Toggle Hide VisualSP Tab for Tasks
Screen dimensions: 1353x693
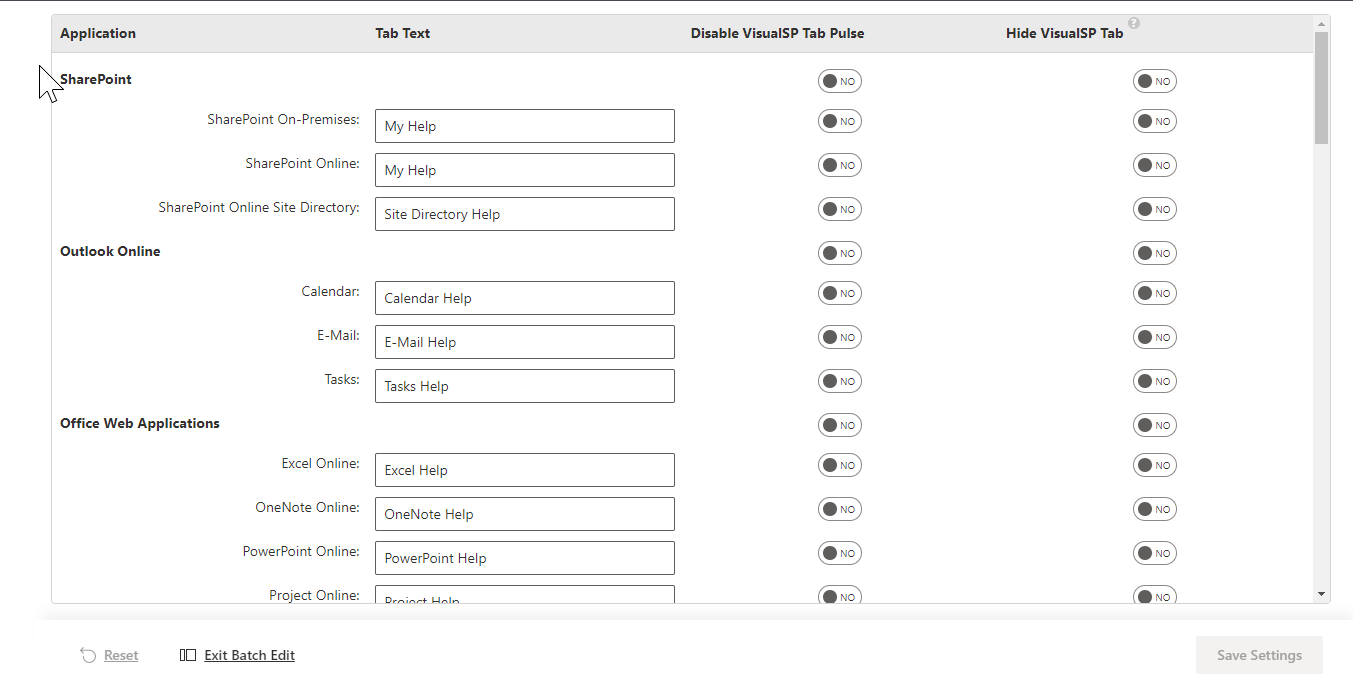[x=1154, y=381]
